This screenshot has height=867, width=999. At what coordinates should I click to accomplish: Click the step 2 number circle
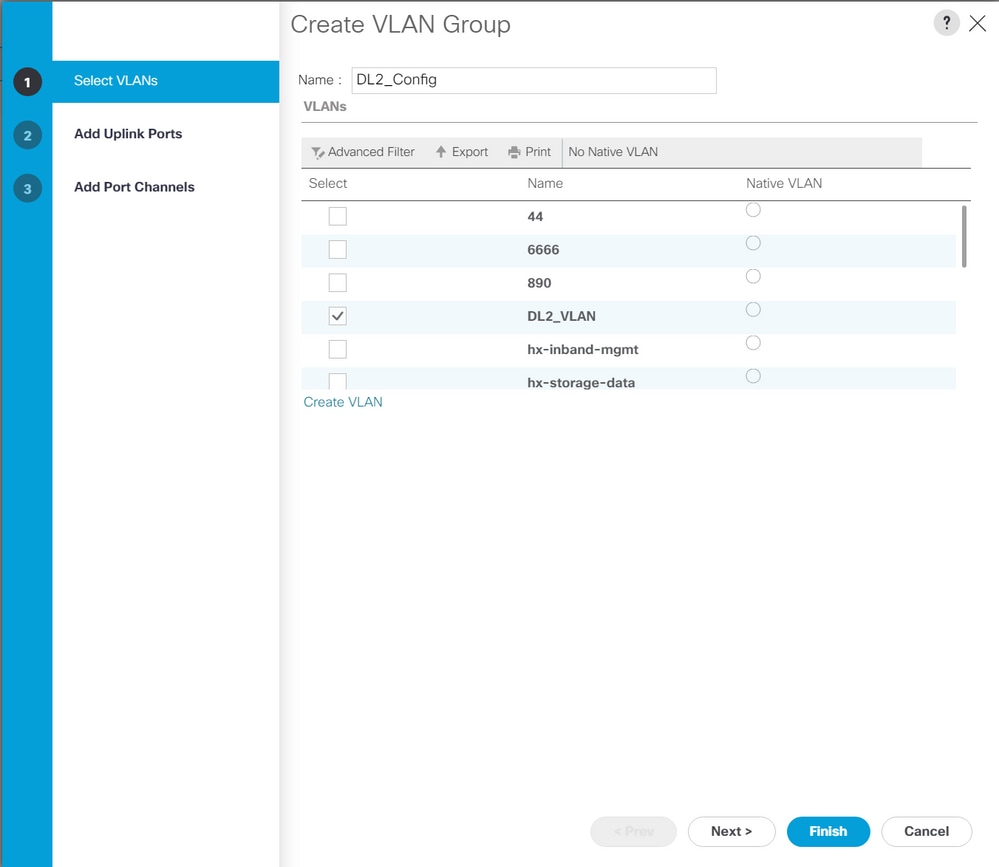pos(27,135)
